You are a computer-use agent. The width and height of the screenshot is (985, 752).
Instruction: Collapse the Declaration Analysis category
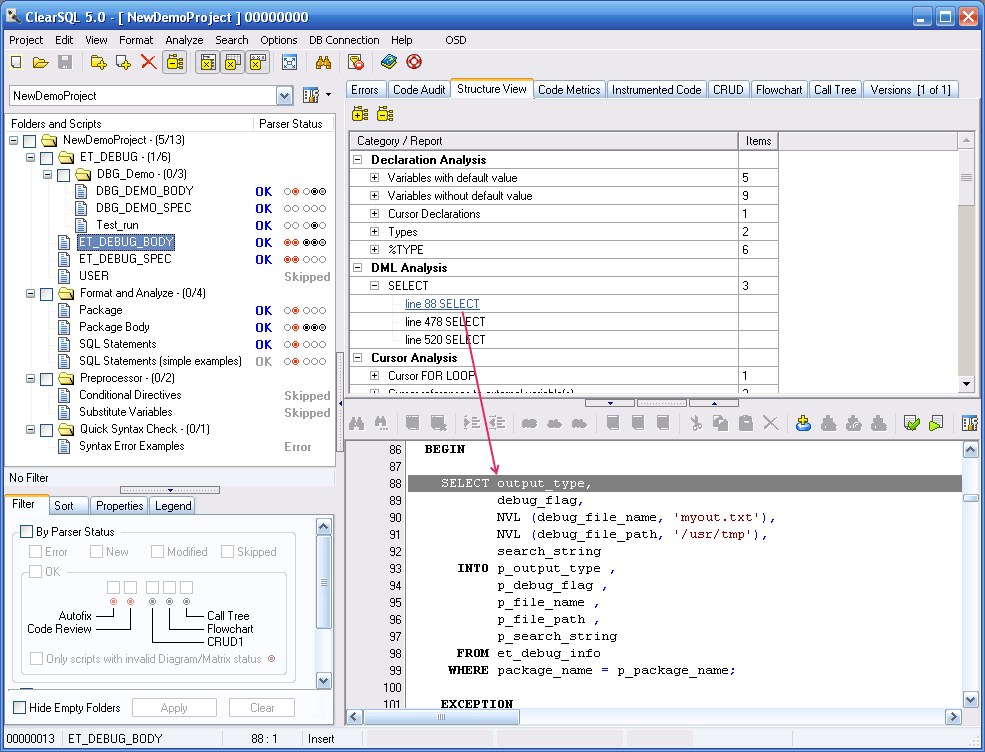coord(356,160)
